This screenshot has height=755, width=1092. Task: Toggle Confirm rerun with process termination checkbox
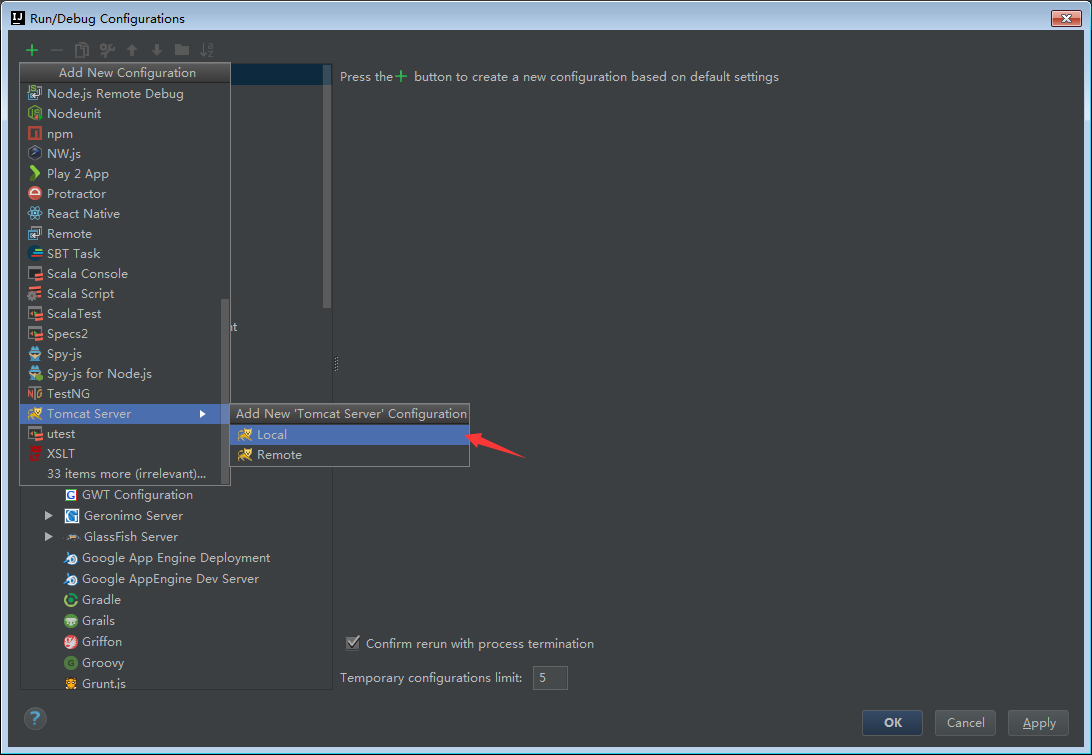pos(353,643)
